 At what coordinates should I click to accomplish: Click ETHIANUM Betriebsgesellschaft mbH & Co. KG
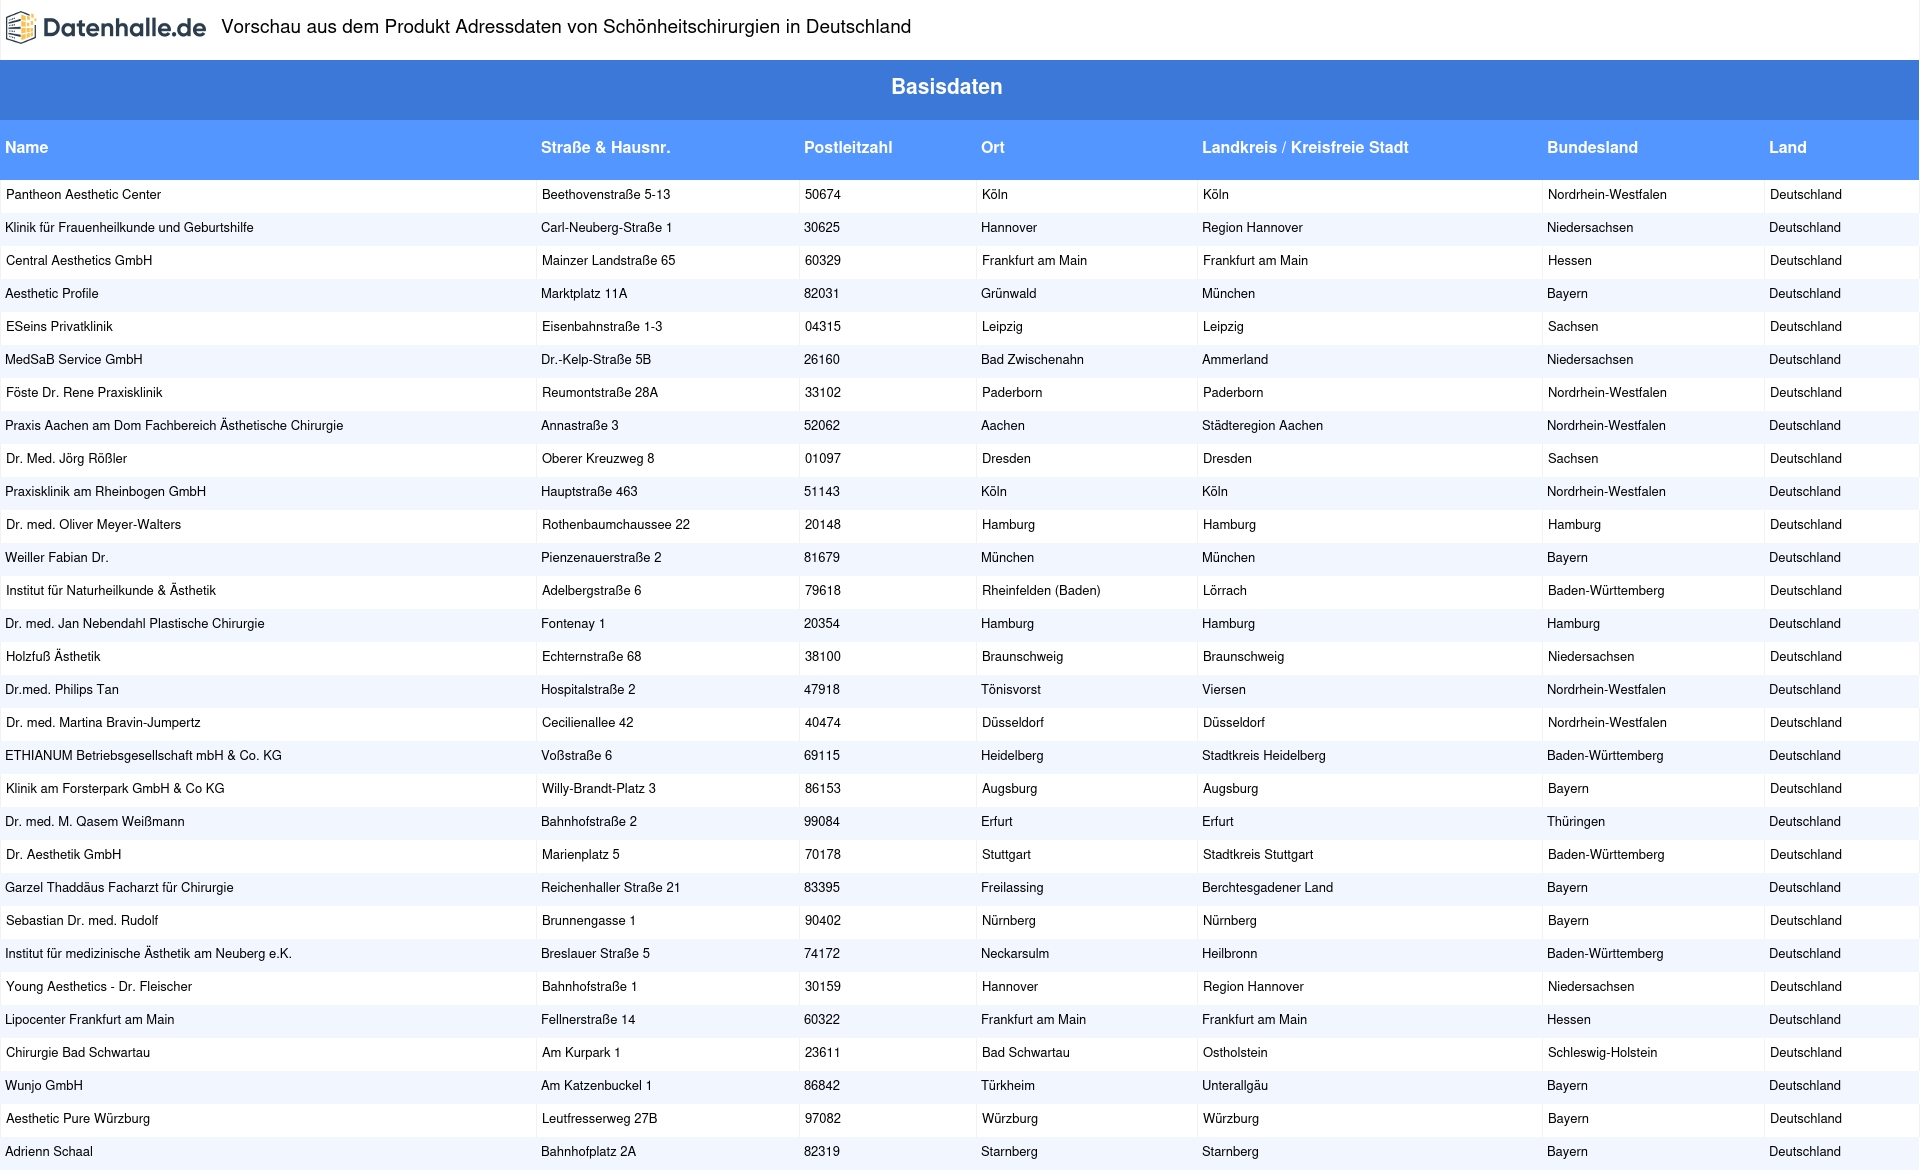(143, 755)
